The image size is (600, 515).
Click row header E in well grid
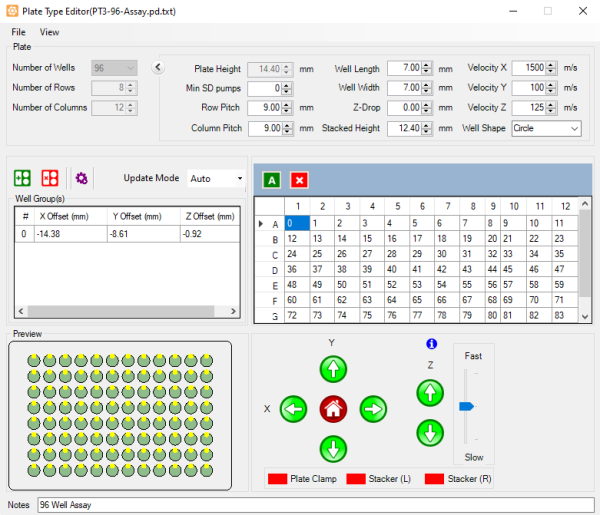pyautogui.click(x=270, y=285)
